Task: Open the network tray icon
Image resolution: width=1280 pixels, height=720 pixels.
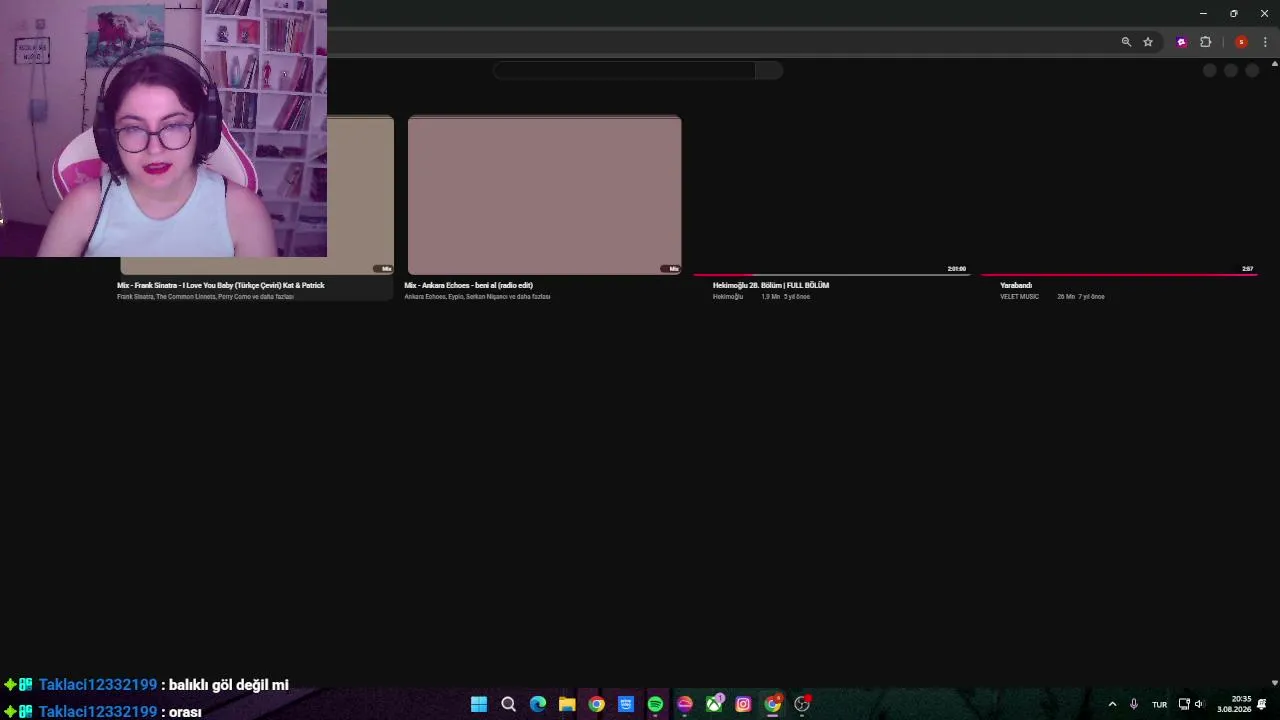Action: click(x=1184, y=704)
